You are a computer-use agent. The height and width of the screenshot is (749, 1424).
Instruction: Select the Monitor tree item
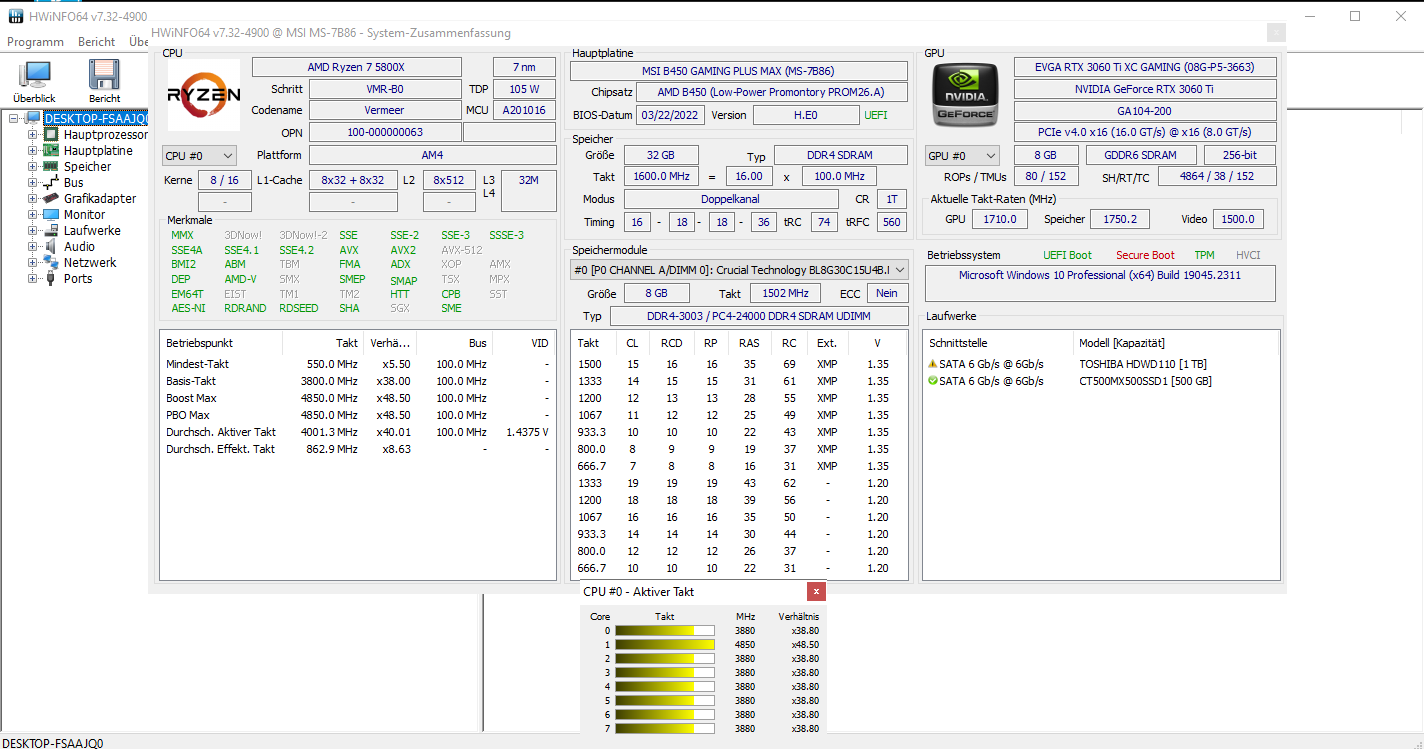click(x=84, y=215)
